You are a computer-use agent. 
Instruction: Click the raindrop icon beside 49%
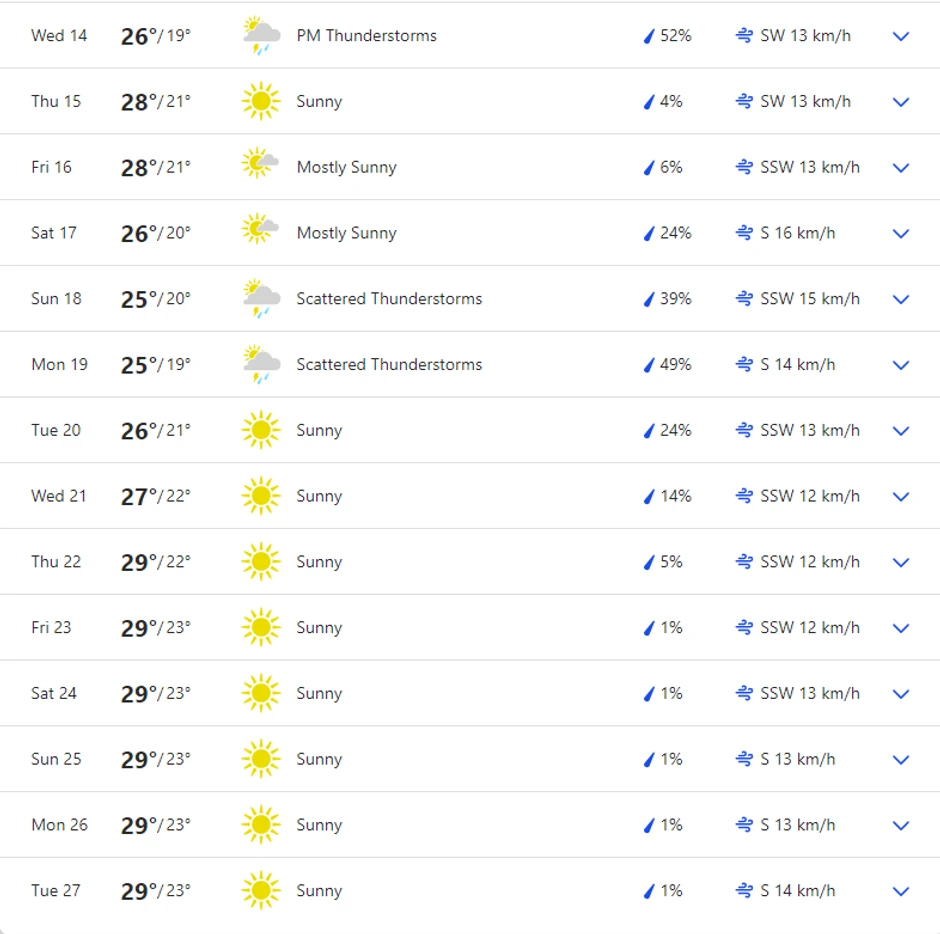point(648,365)
